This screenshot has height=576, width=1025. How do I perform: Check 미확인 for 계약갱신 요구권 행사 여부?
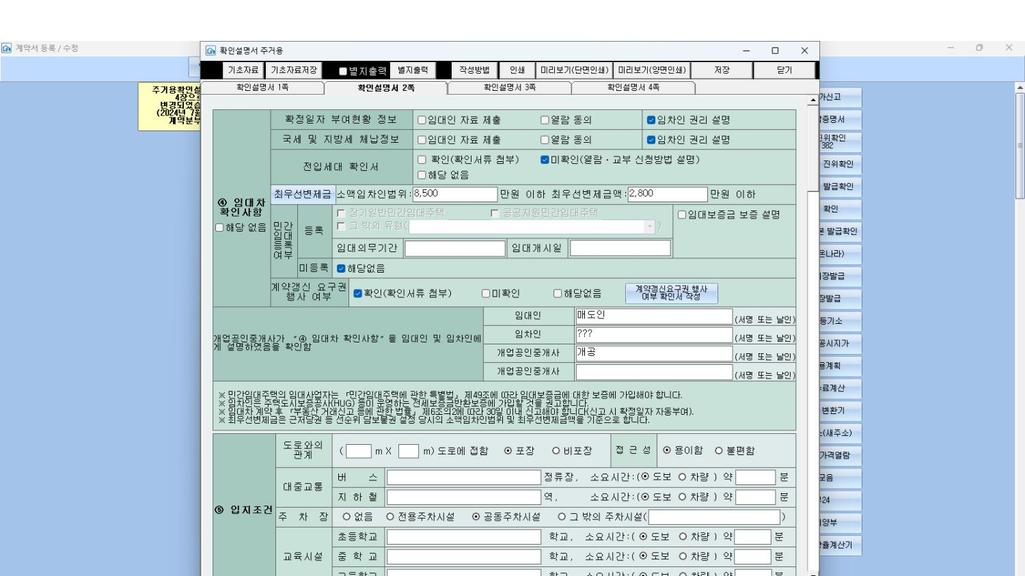point(486,294)
